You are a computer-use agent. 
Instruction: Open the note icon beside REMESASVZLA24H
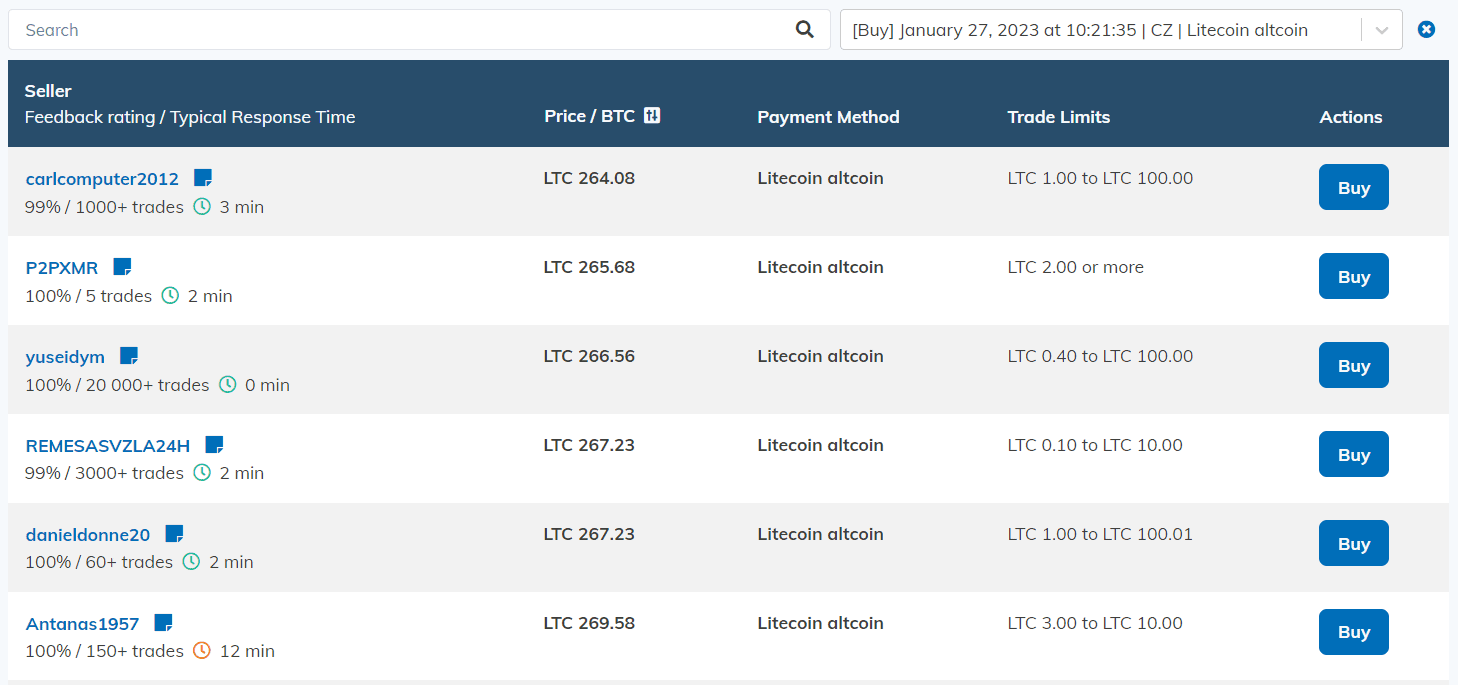coord(214,445)
